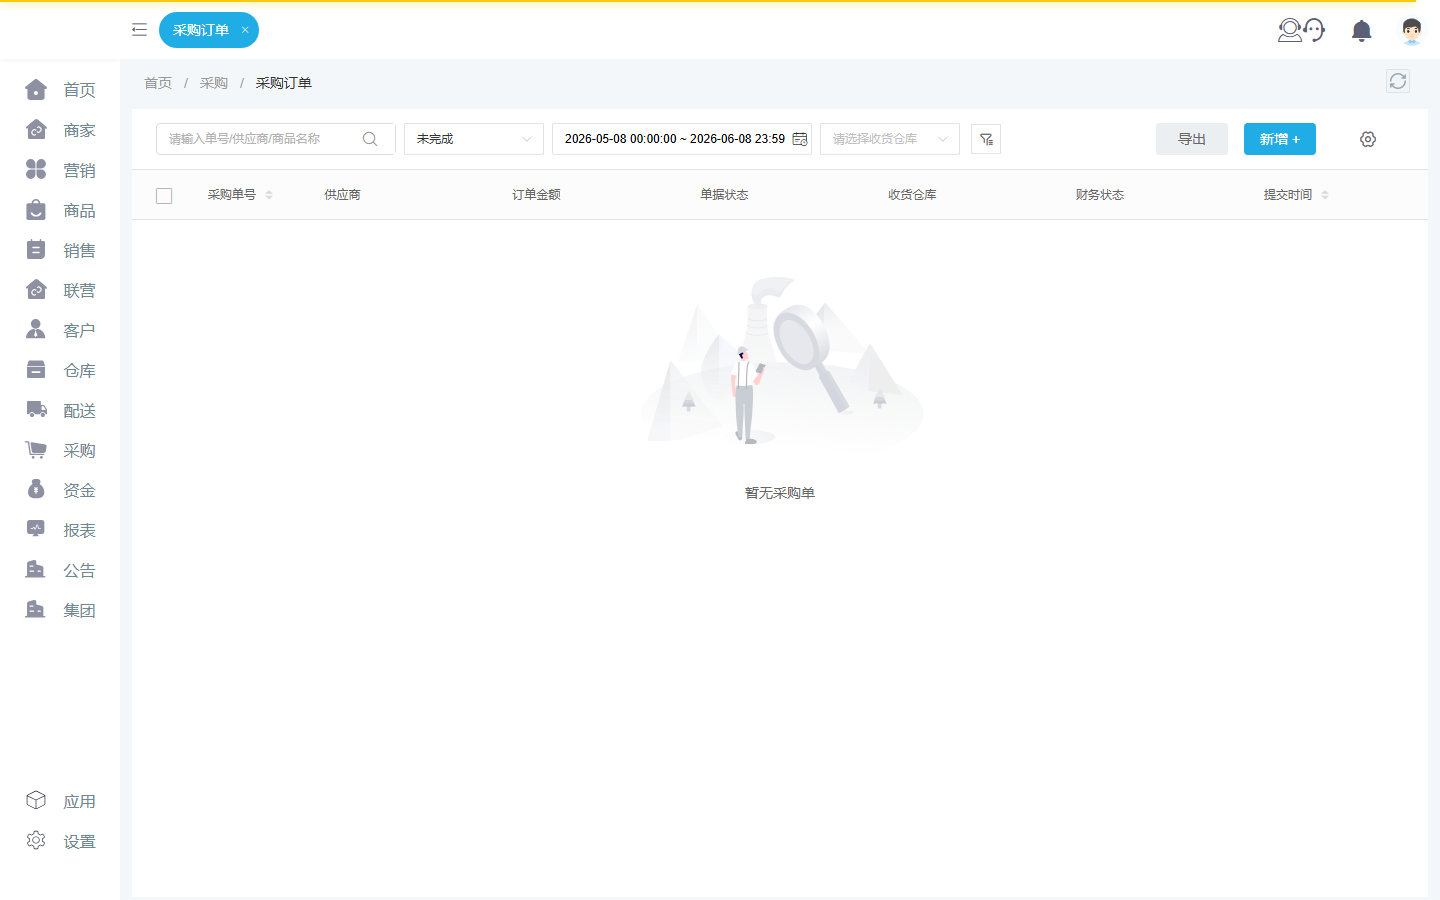Close the 采购订单 tab

pyautogui.click(x=245, y=30)
